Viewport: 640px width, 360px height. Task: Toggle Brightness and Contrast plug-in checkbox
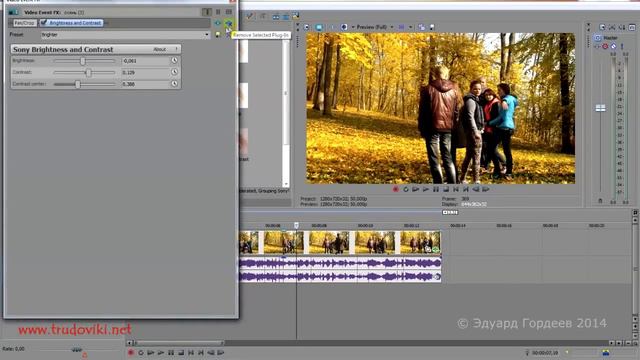point(44,23)
